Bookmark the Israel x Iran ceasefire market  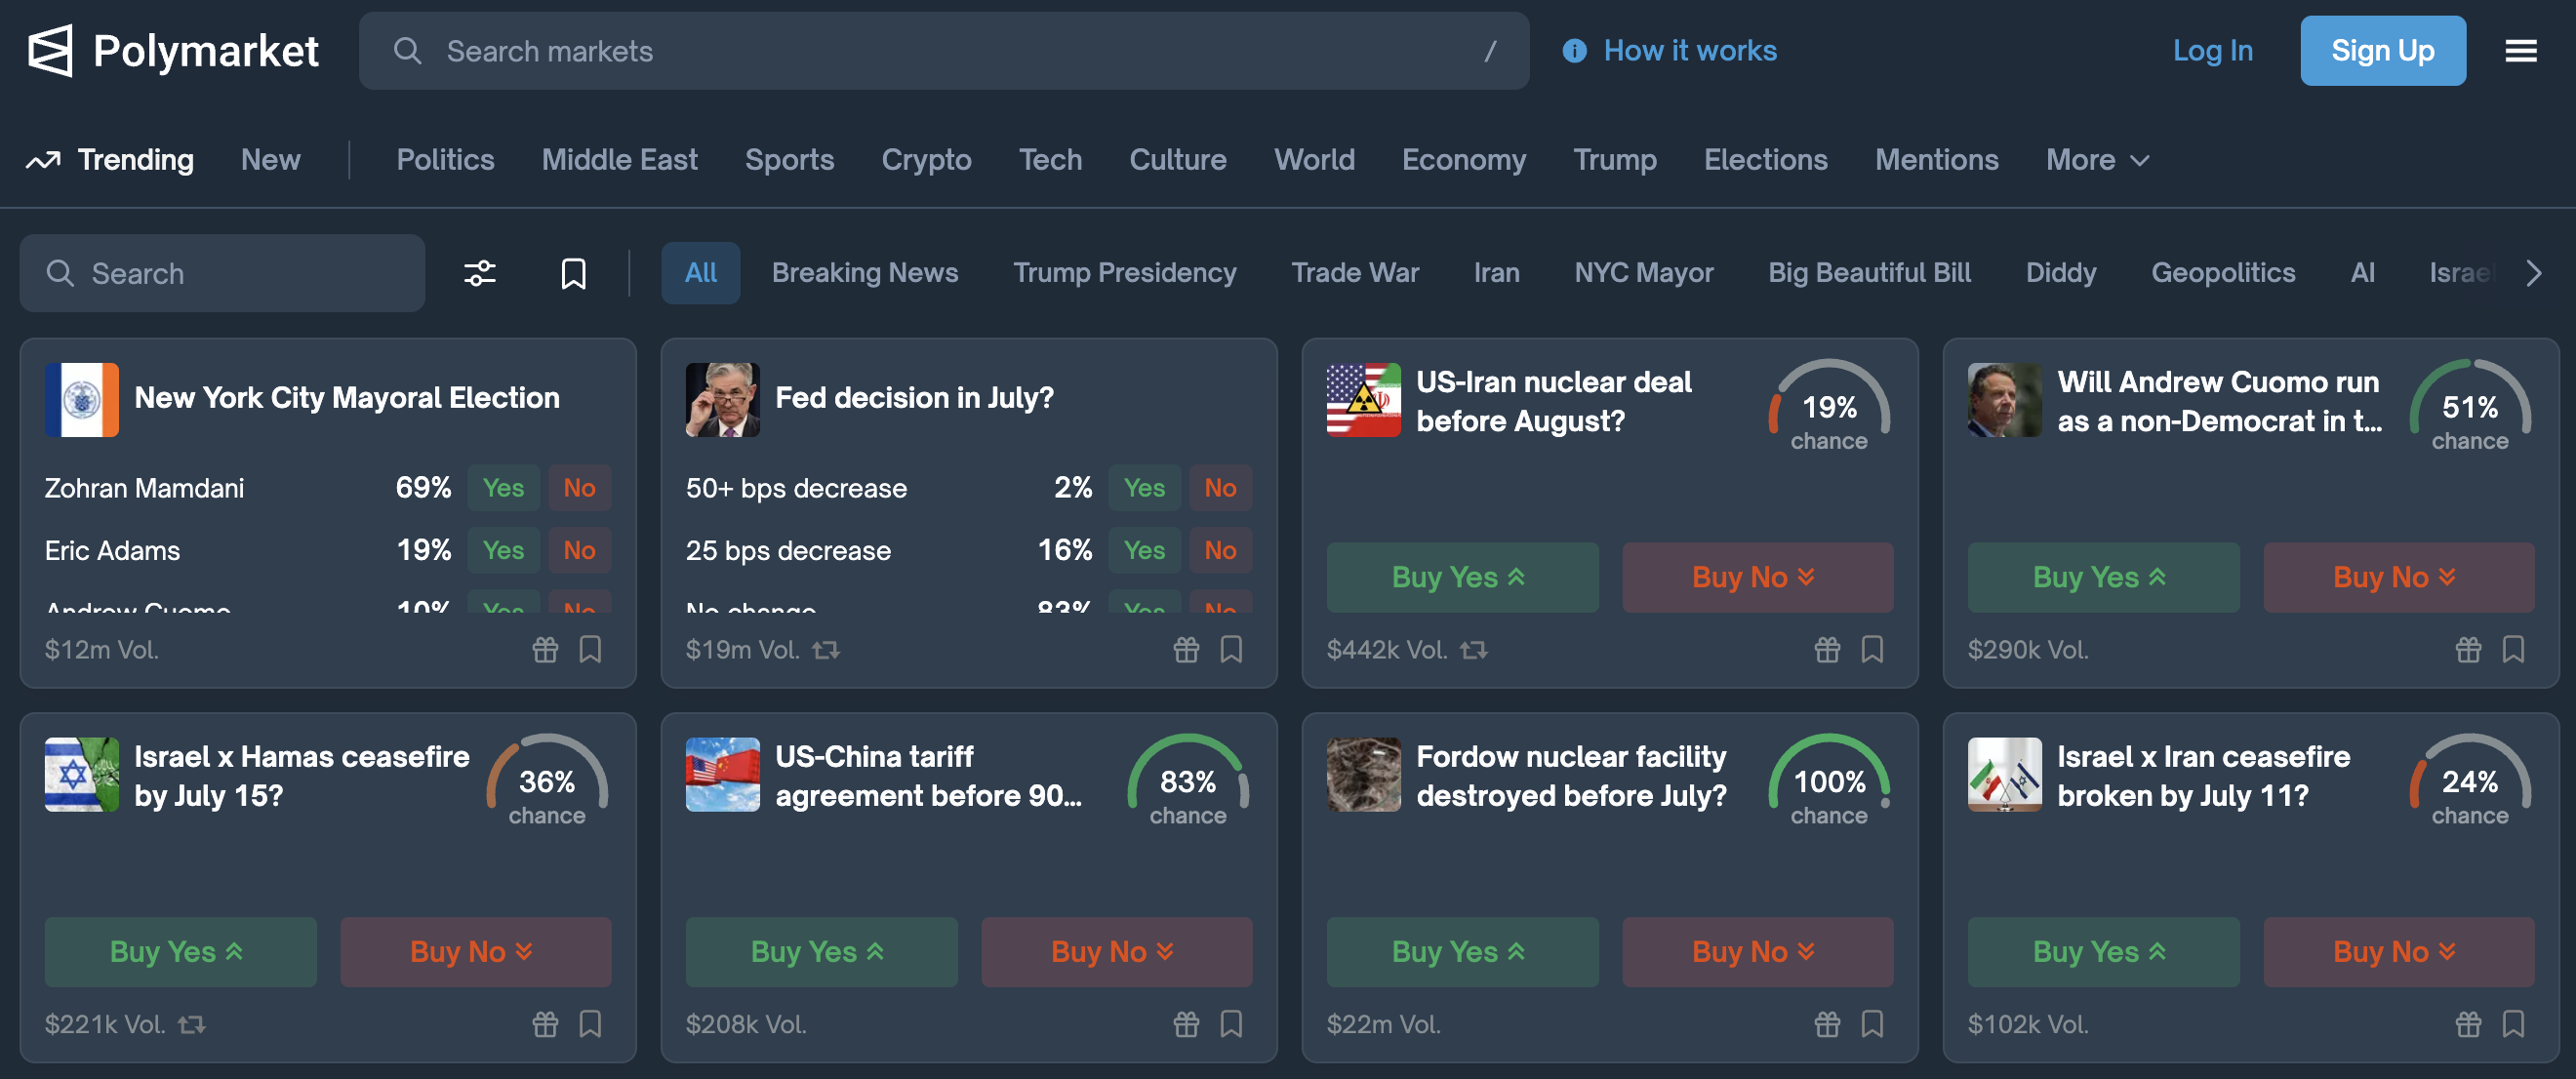click(x=2513, y=1024)
